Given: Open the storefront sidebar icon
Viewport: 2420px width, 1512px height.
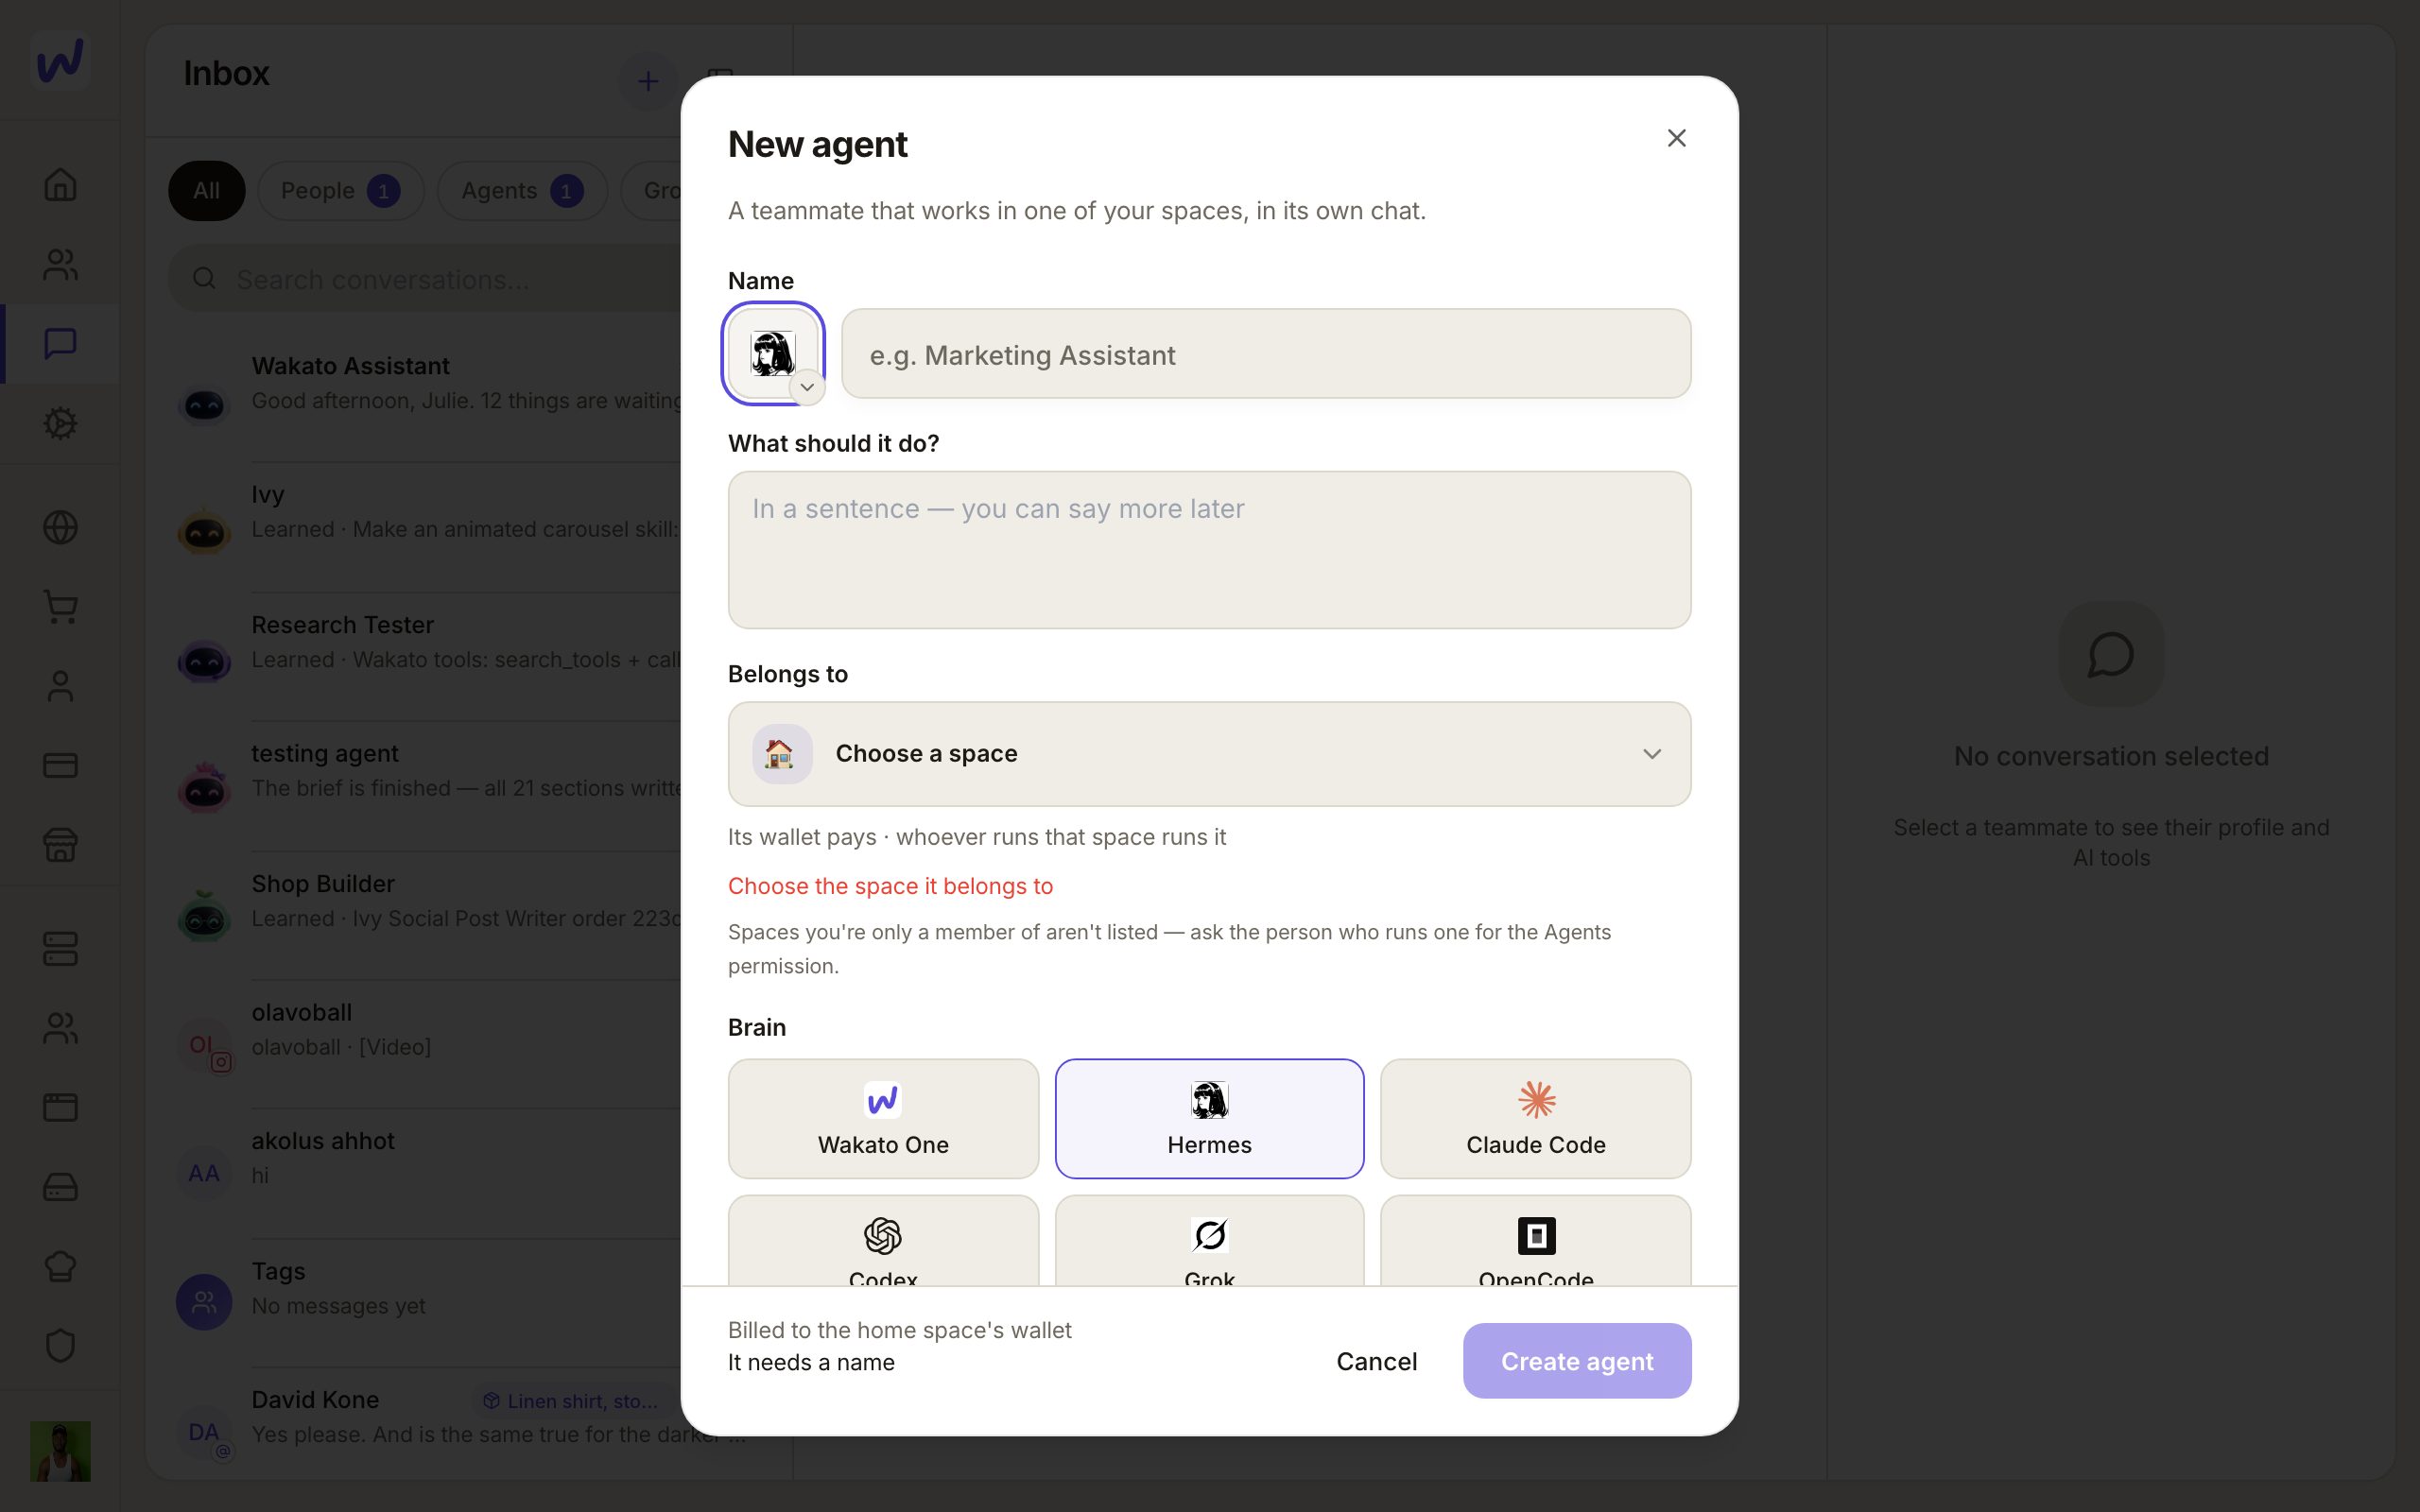Looking at the screenshot, I should tap(60, 845).
